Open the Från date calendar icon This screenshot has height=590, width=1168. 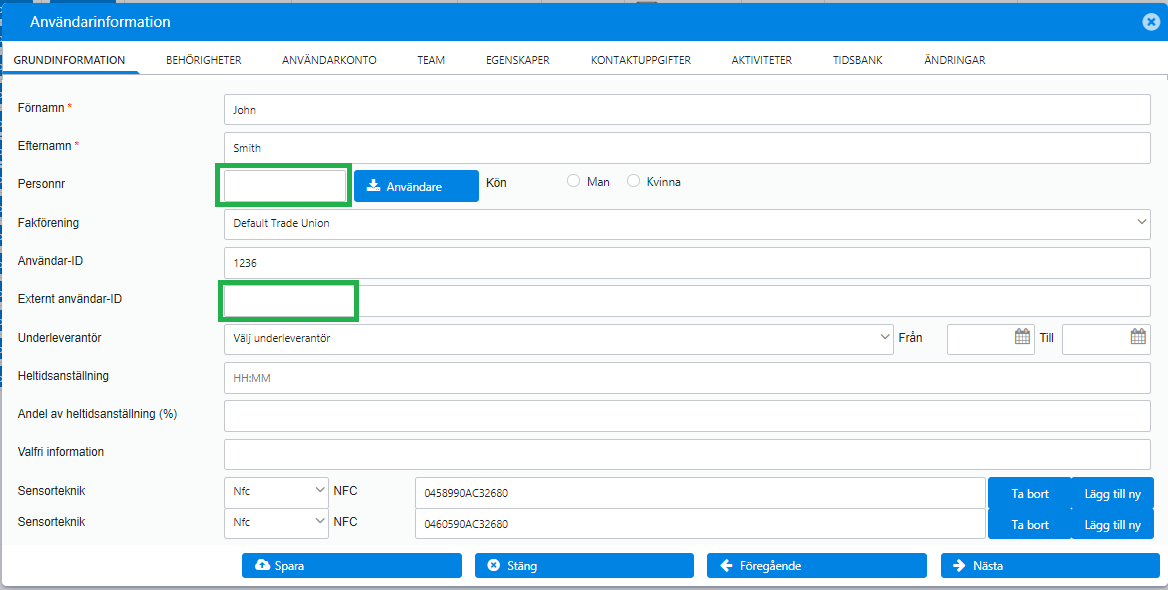tap(1022, 336)
